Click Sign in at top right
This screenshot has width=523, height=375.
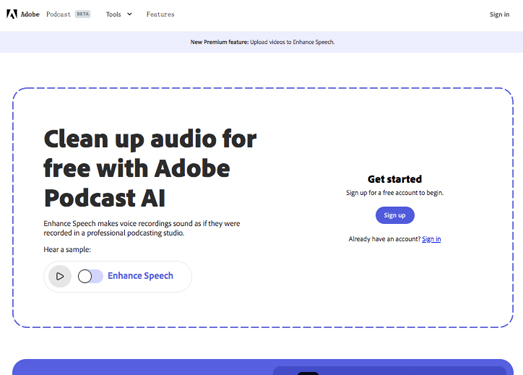click(x=499, y=14)
